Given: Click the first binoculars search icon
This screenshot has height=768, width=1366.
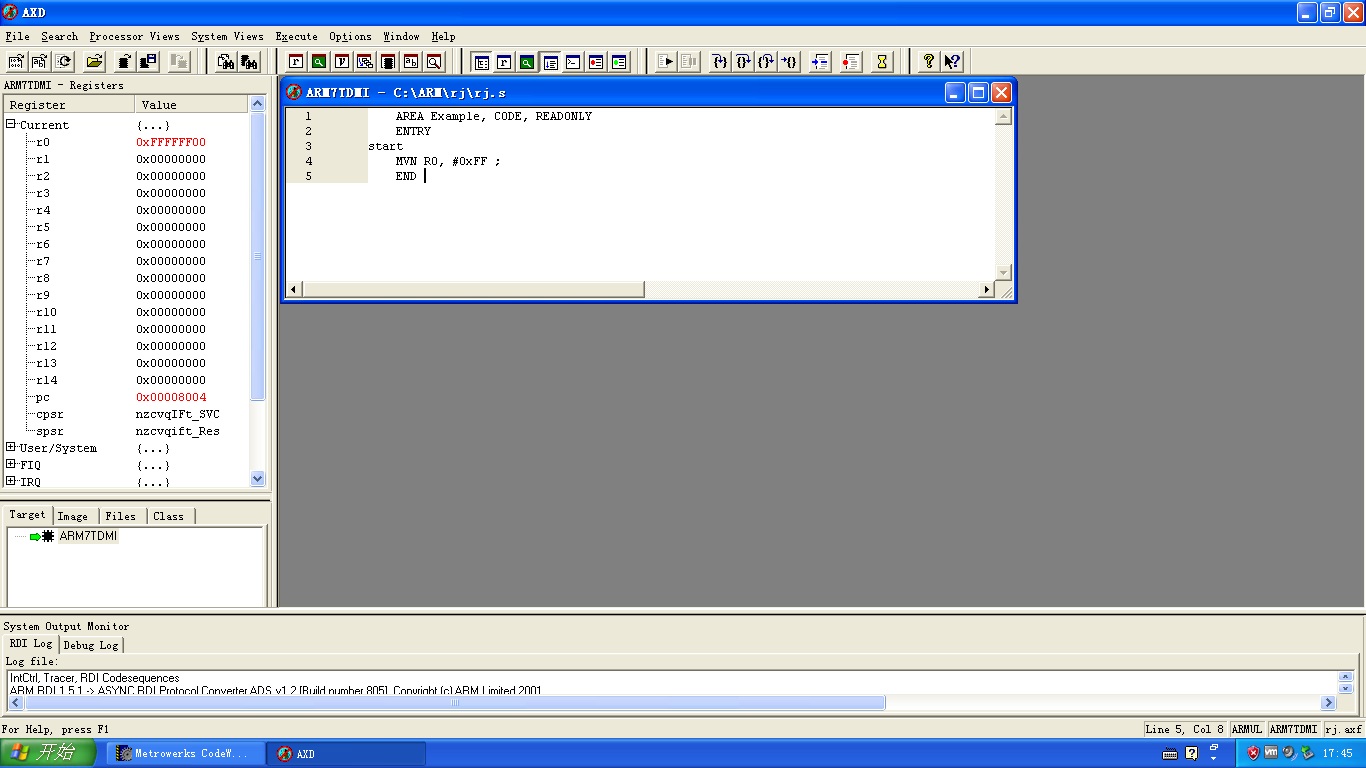Looking at the screenshot, I should (x=226, y=62).
